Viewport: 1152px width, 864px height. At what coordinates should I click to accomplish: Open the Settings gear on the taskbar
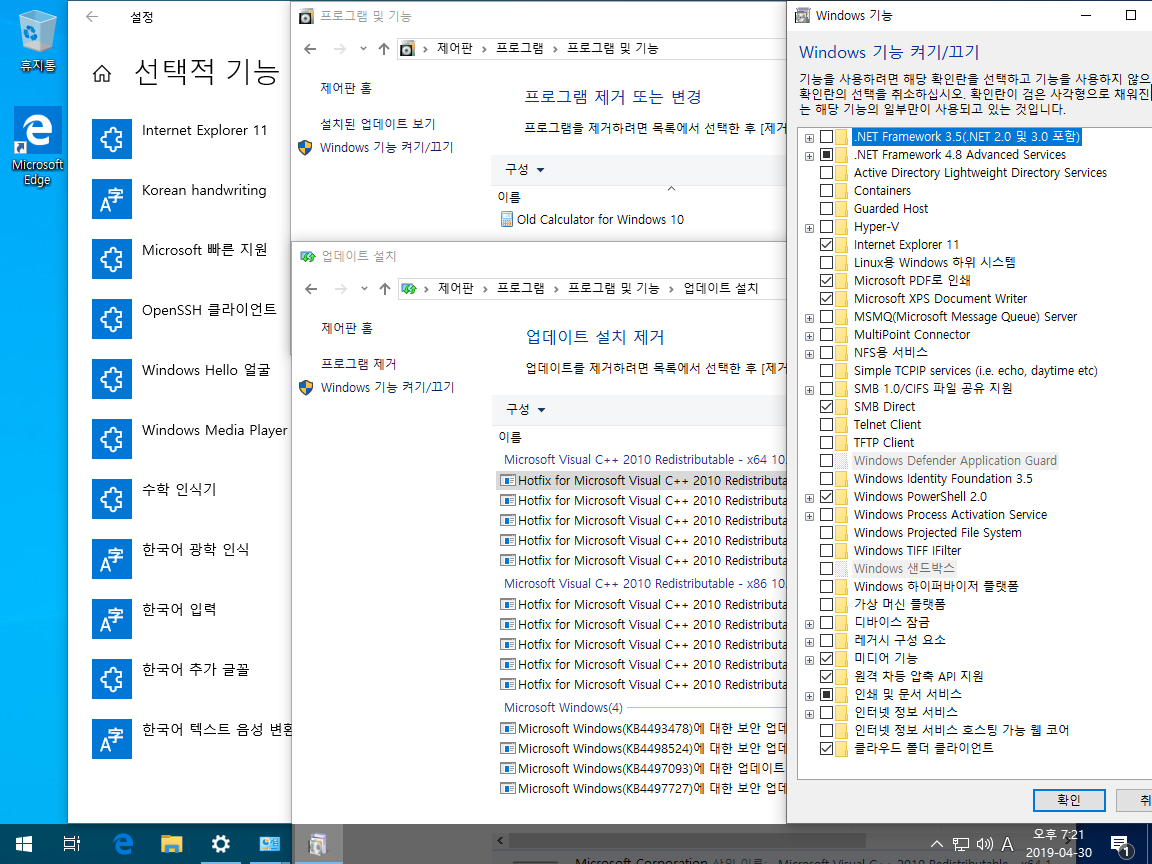tap(220, 843)
